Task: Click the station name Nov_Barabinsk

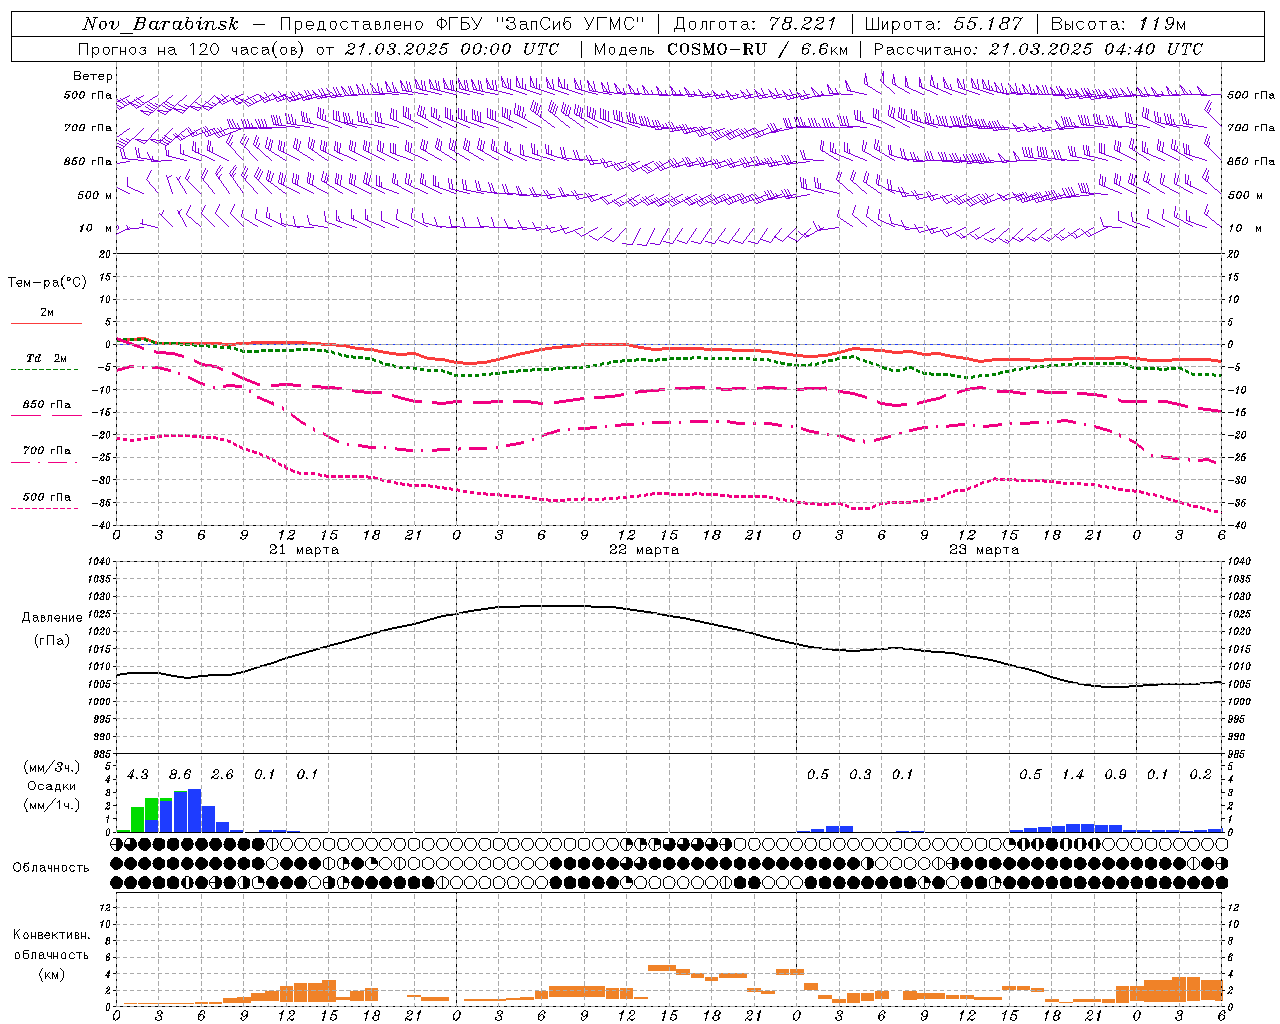Action: 160,24
